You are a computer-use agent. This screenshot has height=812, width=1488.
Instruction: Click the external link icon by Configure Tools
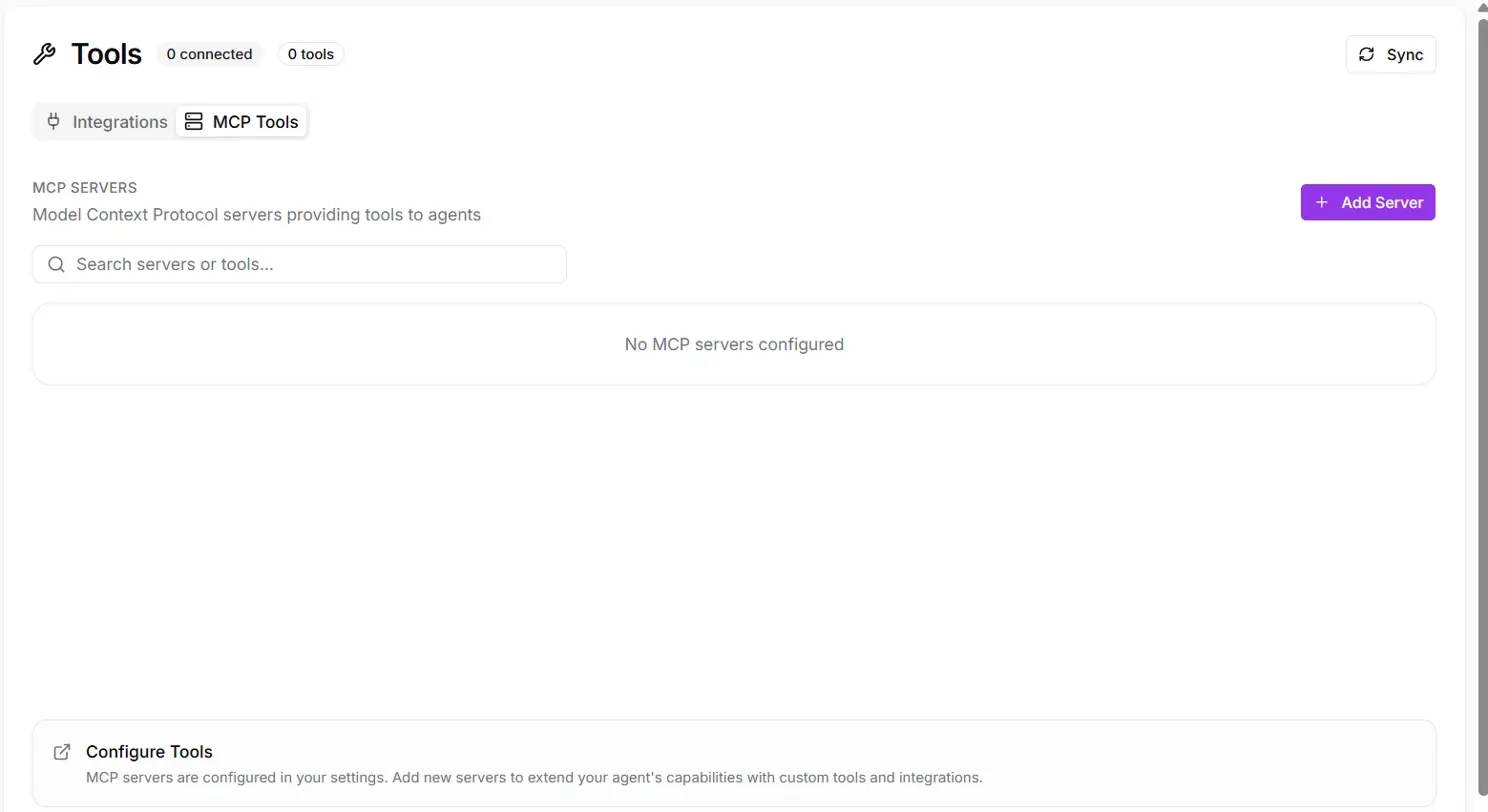(x=62, y=752)
